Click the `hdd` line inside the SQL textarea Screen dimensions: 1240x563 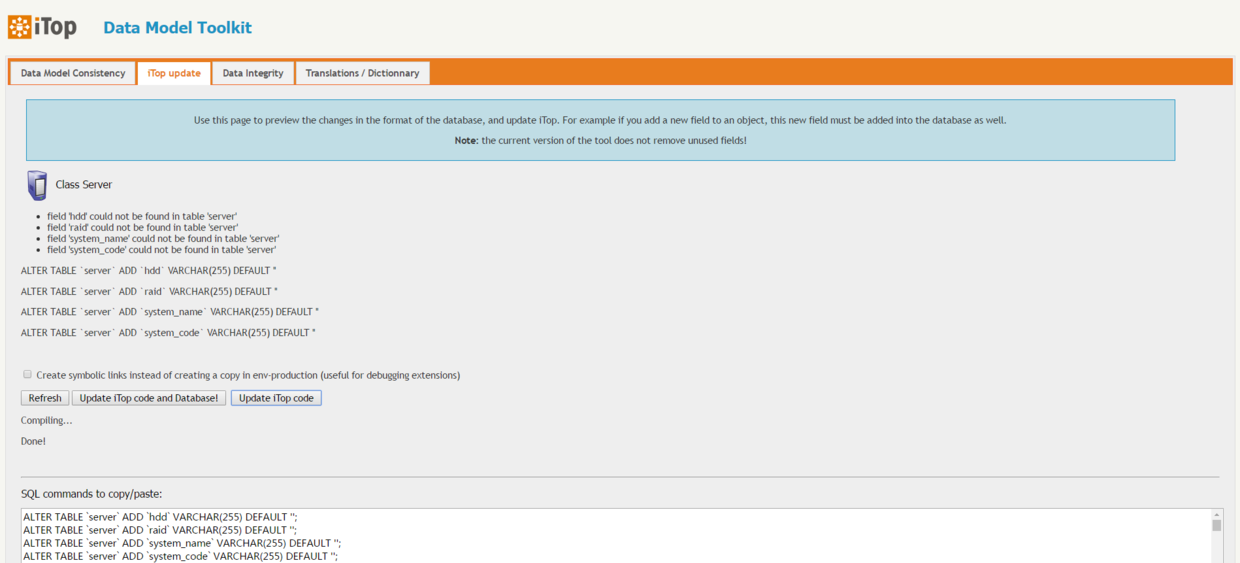point(160,517)
